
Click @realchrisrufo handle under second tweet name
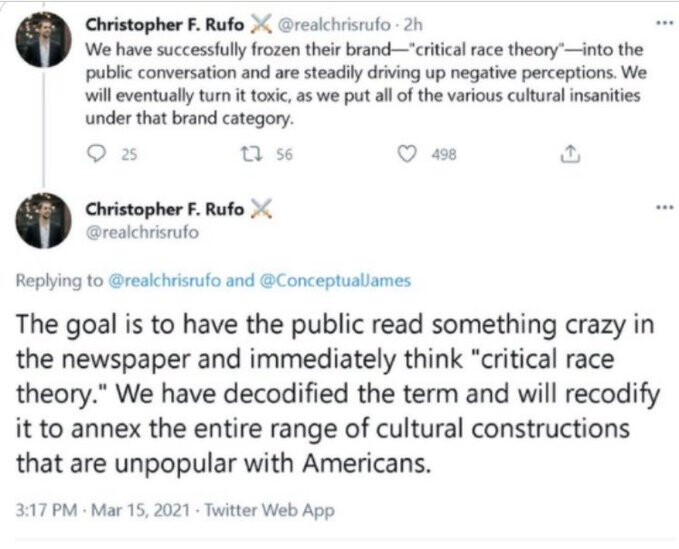pos(142,233)
